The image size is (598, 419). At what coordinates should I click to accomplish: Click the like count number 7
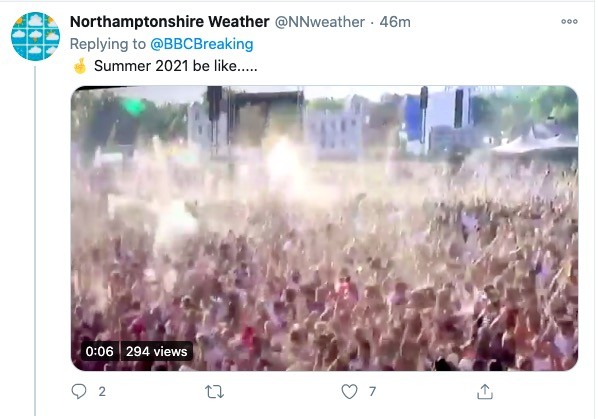pos(373,392)
